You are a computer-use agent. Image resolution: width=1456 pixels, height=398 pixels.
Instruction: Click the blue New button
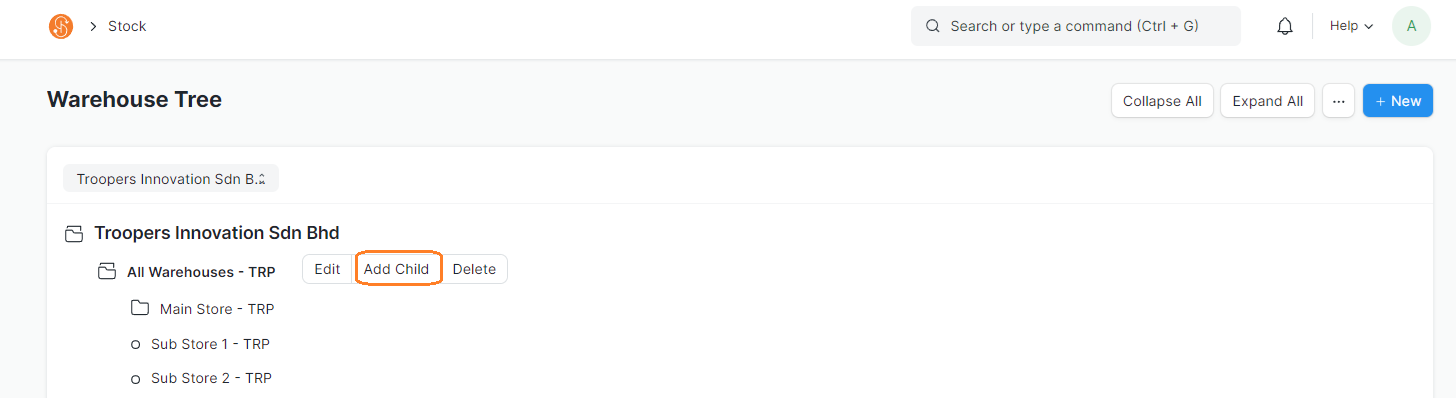[x=1397, y=101]
